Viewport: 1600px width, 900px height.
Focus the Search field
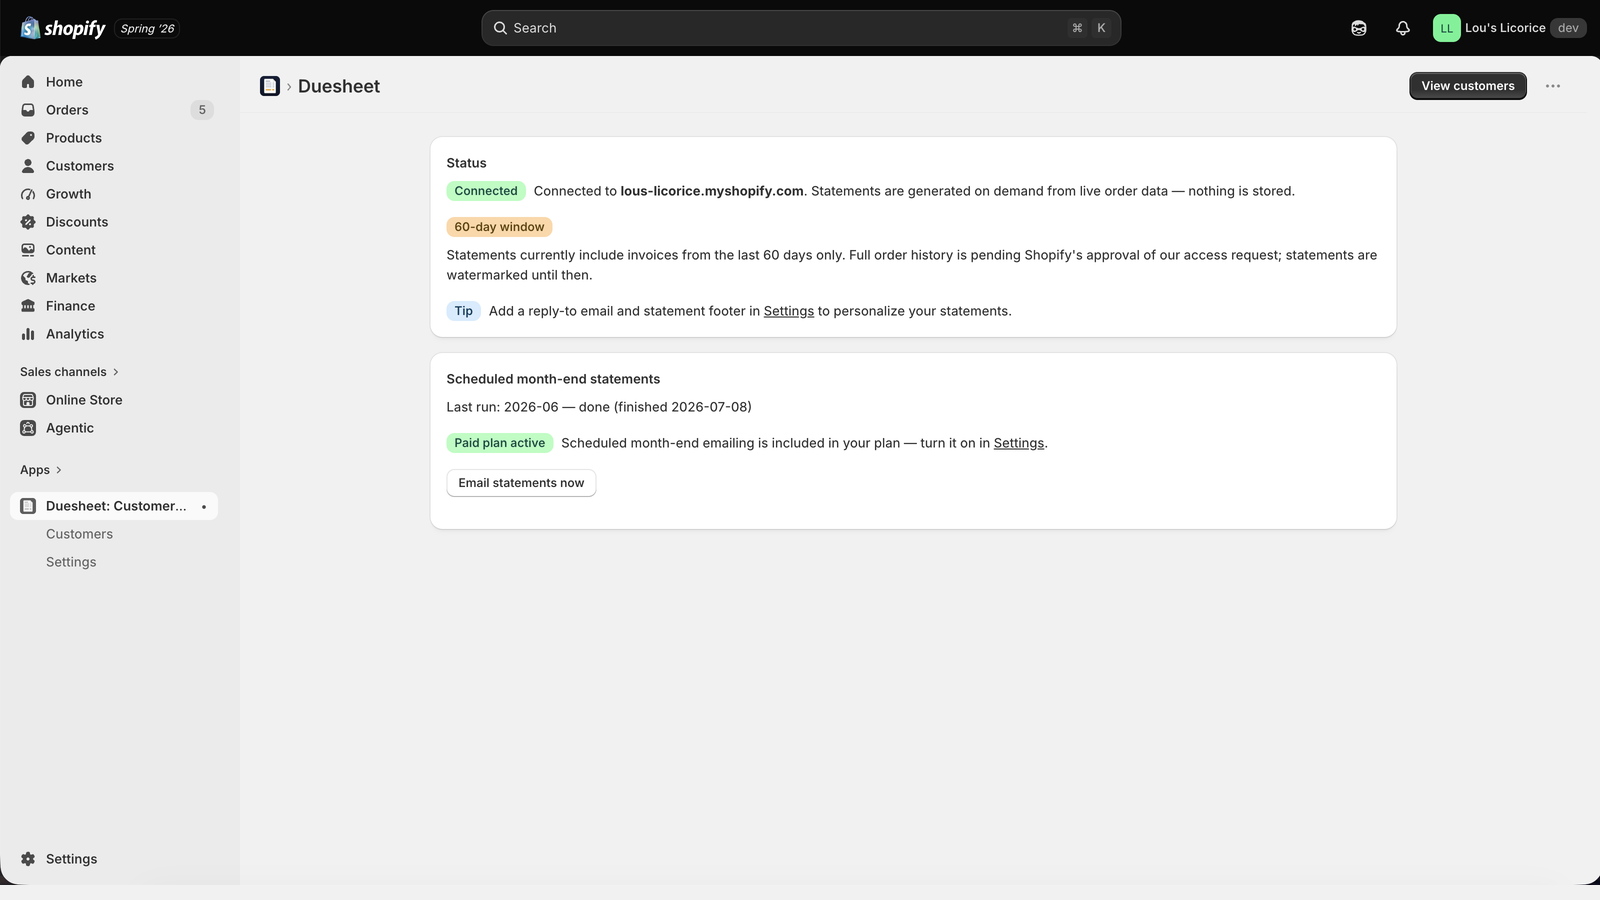(801, 28)
